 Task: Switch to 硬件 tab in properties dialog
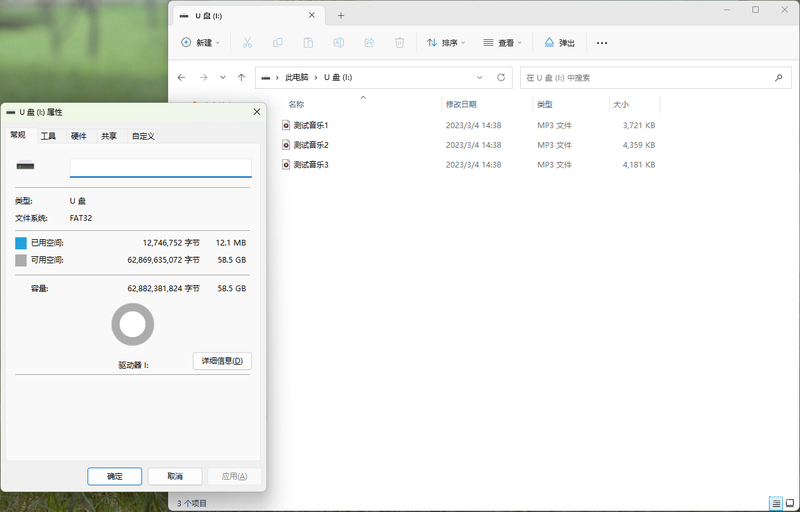pos(79,136)
